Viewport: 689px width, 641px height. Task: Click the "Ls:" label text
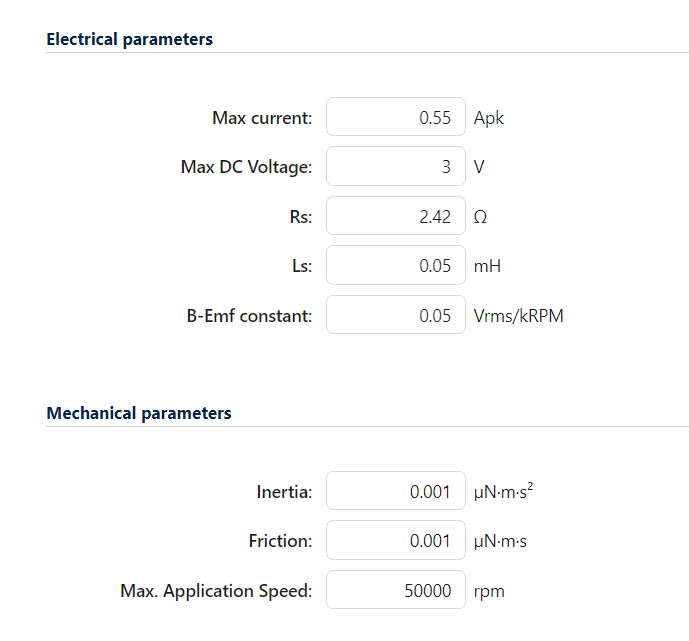coord(301,266)
